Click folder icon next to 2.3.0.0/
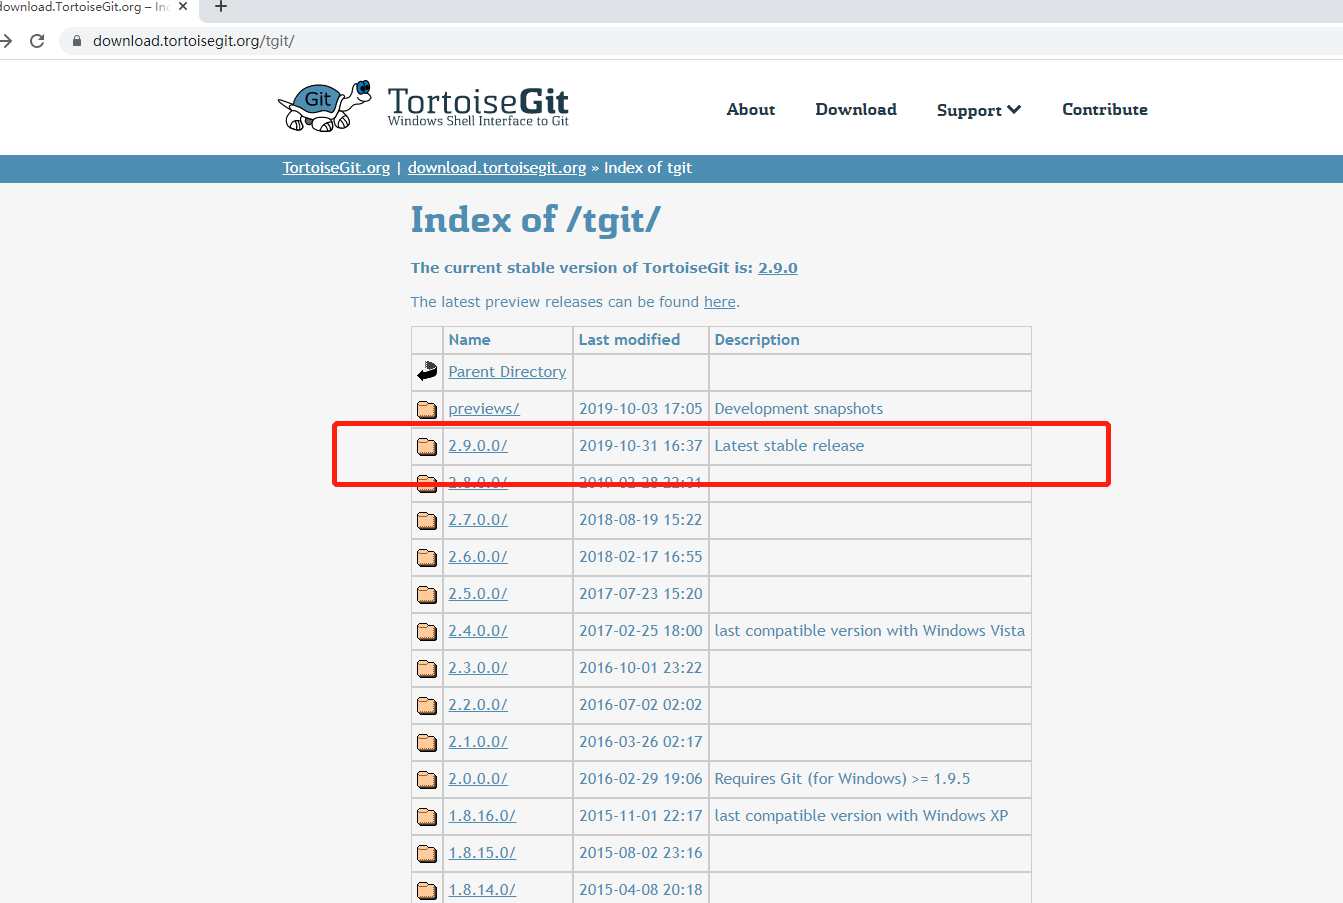Screen dimensions: 1343x903 (x=427, y=668)
